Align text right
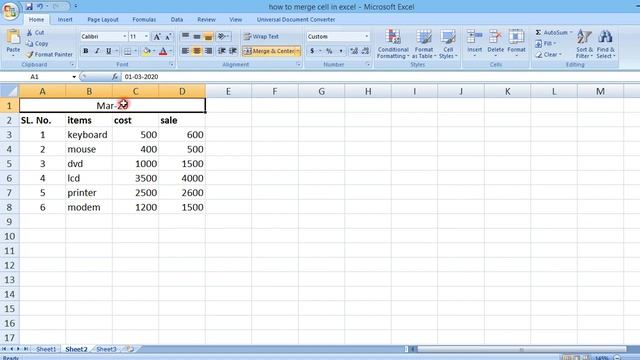Viewport: 640px width, 360px height. tap(208, 51)
